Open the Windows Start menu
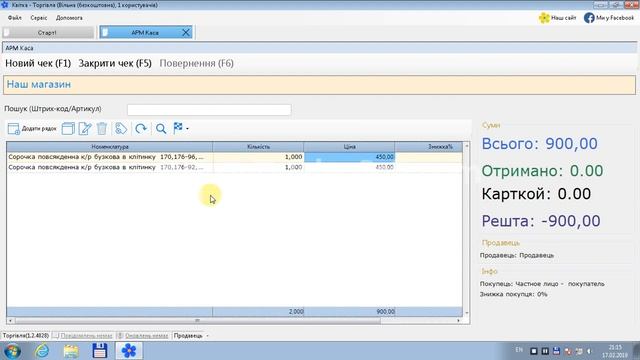This screenshot has width=640, height=360. pos(12,351)
